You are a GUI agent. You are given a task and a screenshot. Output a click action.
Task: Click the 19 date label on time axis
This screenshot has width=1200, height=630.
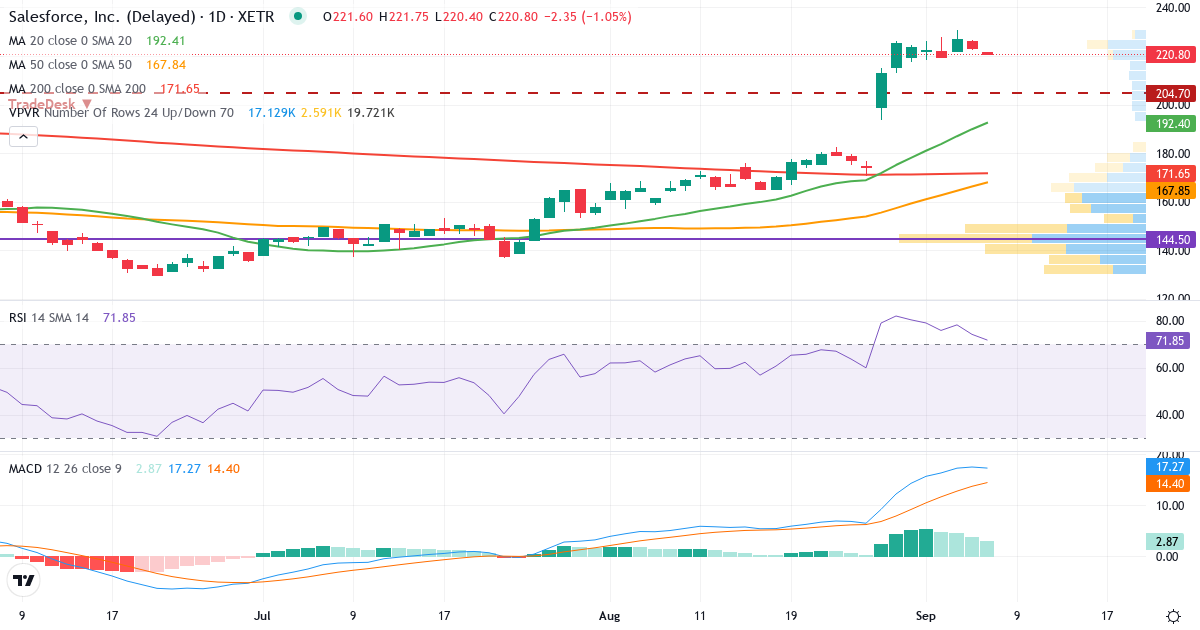[x=790, y=615]
